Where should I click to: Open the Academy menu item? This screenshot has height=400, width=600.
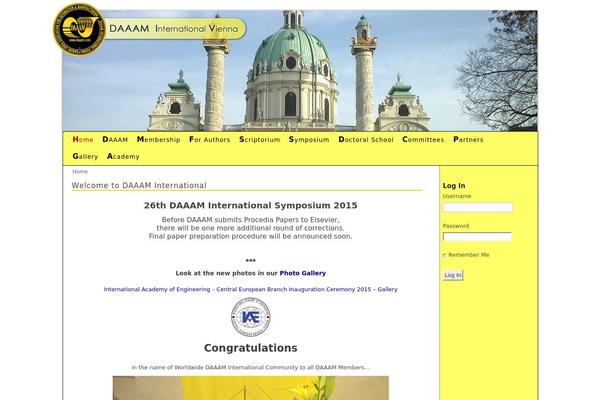[x=123, y=156]
